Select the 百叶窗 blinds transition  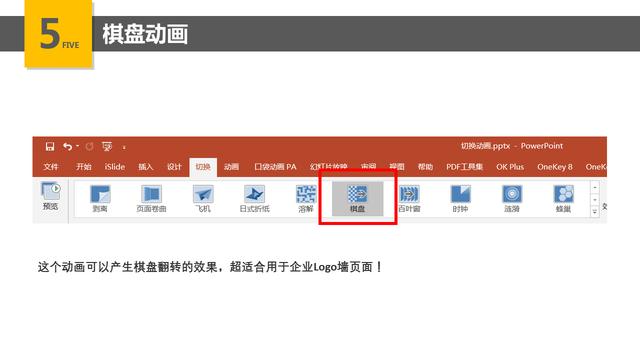(x=409, y=199)
